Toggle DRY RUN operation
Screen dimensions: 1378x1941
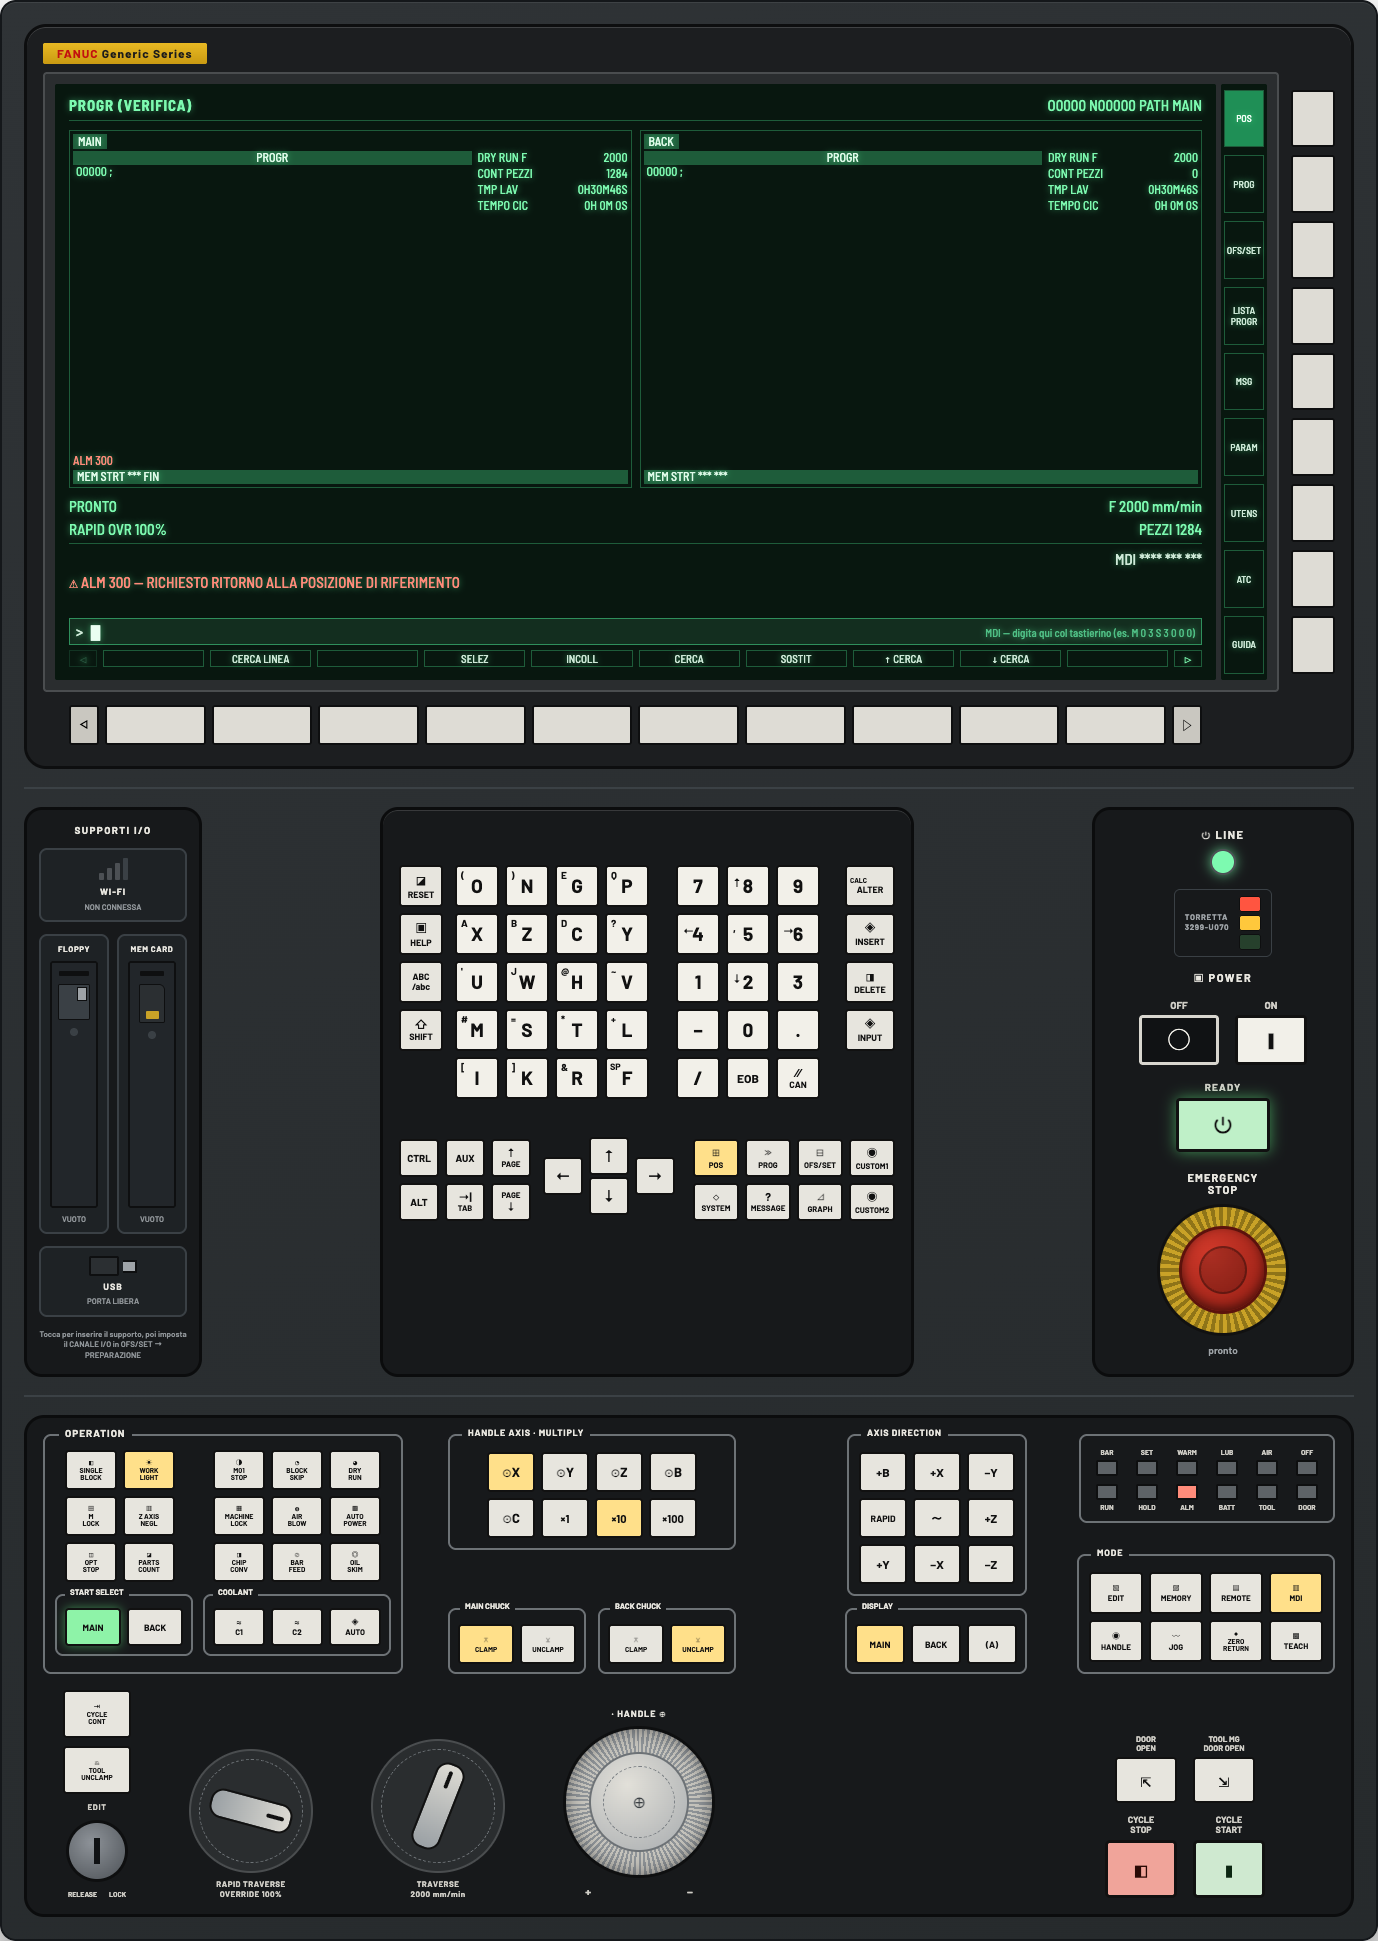pyautogui.click(x=355, y=1471)
